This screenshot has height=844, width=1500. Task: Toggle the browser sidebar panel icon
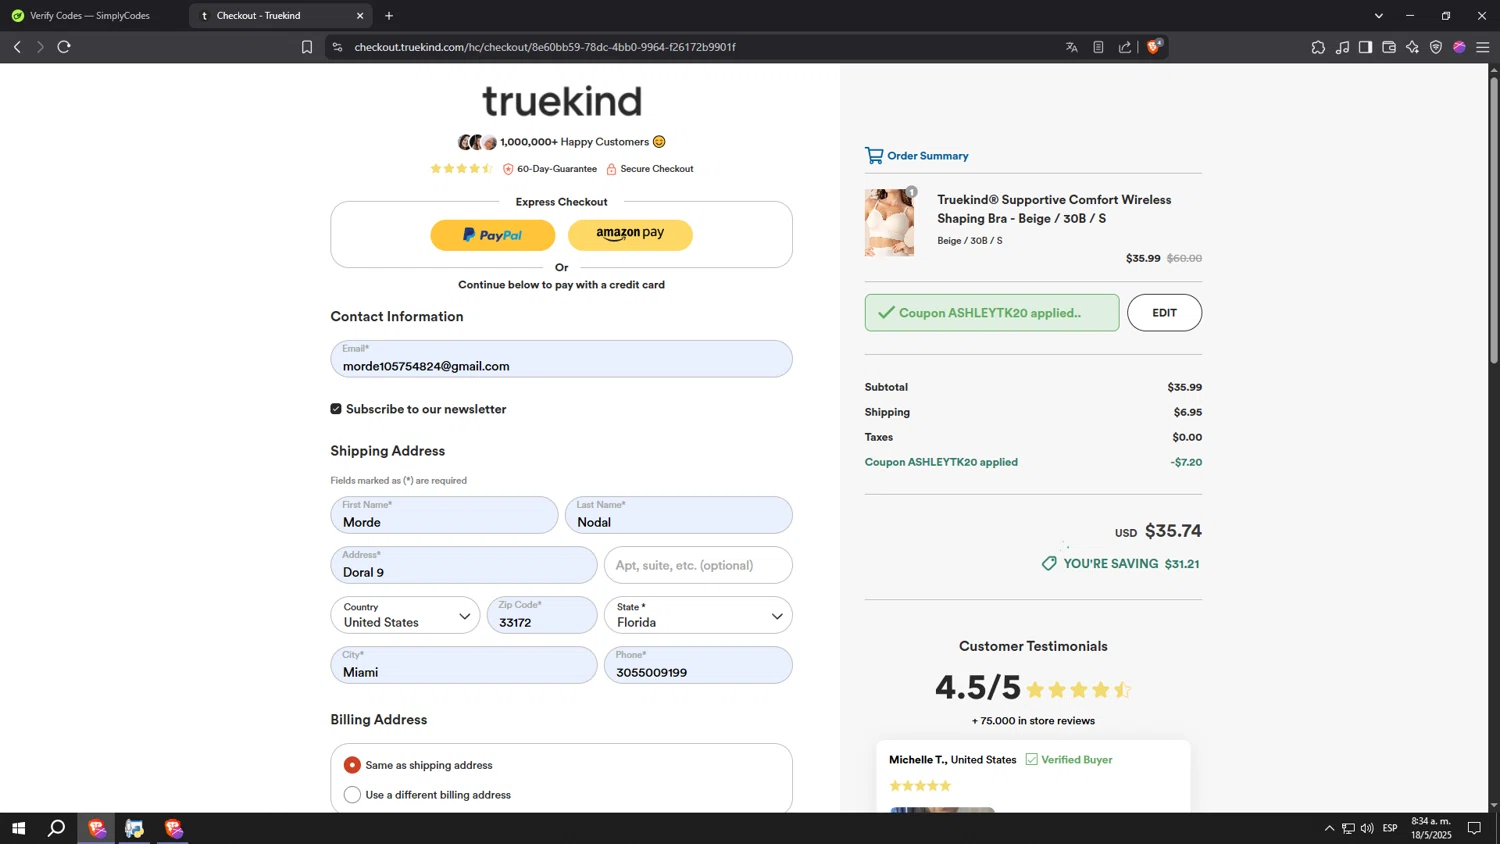coord(1365,47)
